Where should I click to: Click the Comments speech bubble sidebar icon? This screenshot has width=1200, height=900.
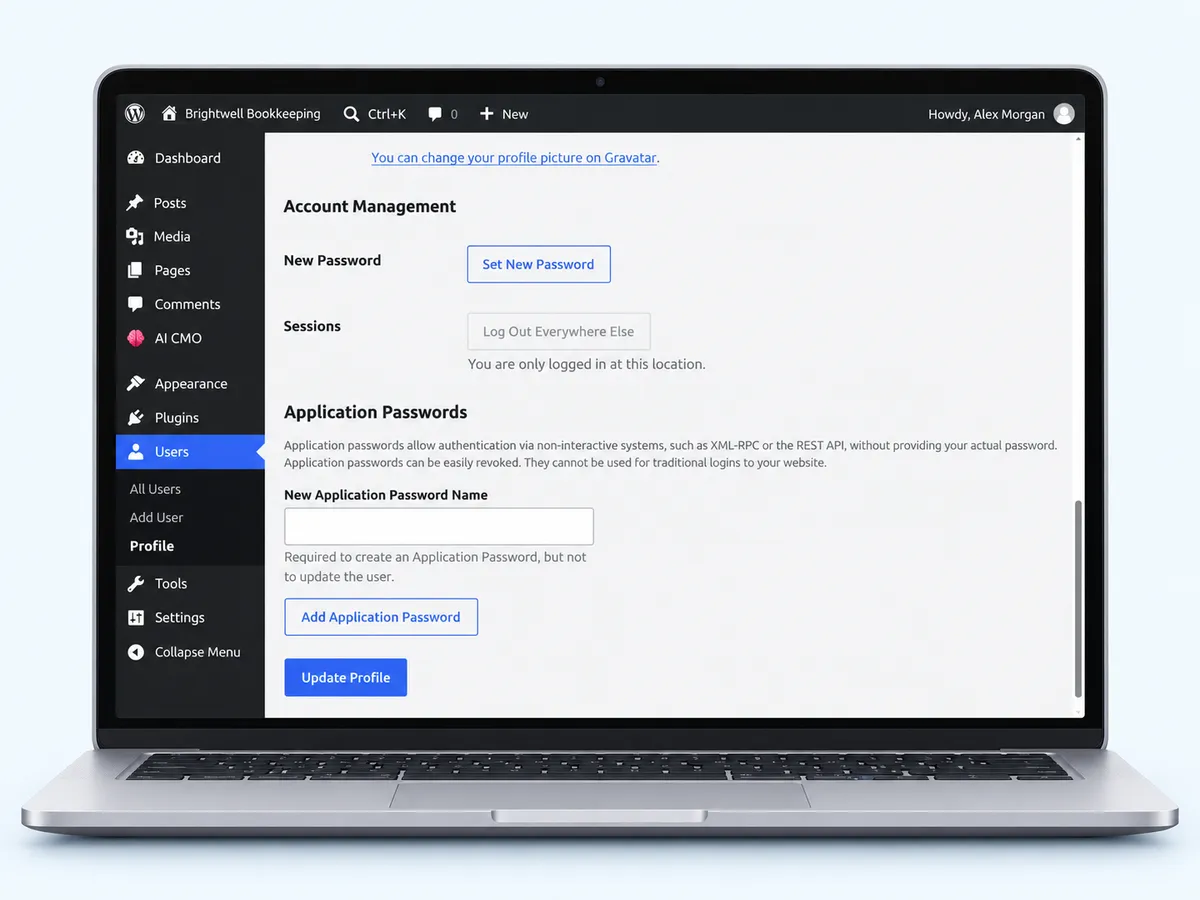(135, 305)
